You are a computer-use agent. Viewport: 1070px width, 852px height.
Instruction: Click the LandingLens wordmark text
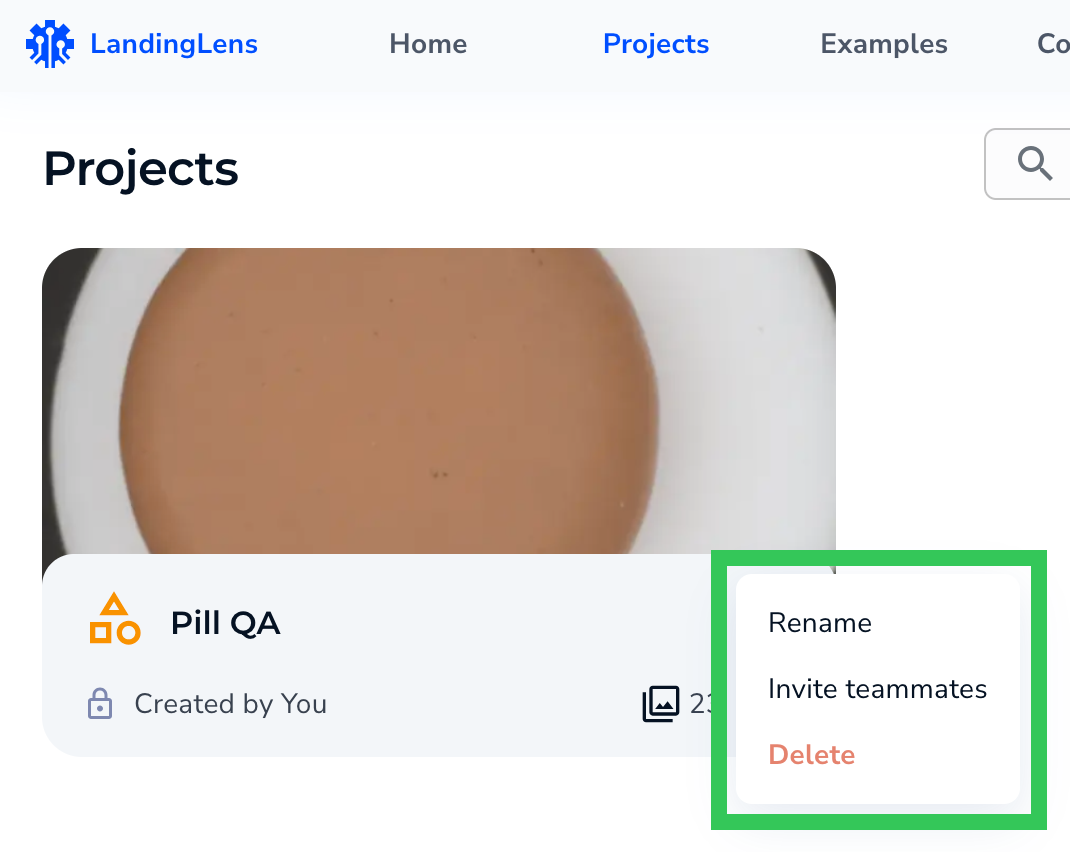click(174, 43)
